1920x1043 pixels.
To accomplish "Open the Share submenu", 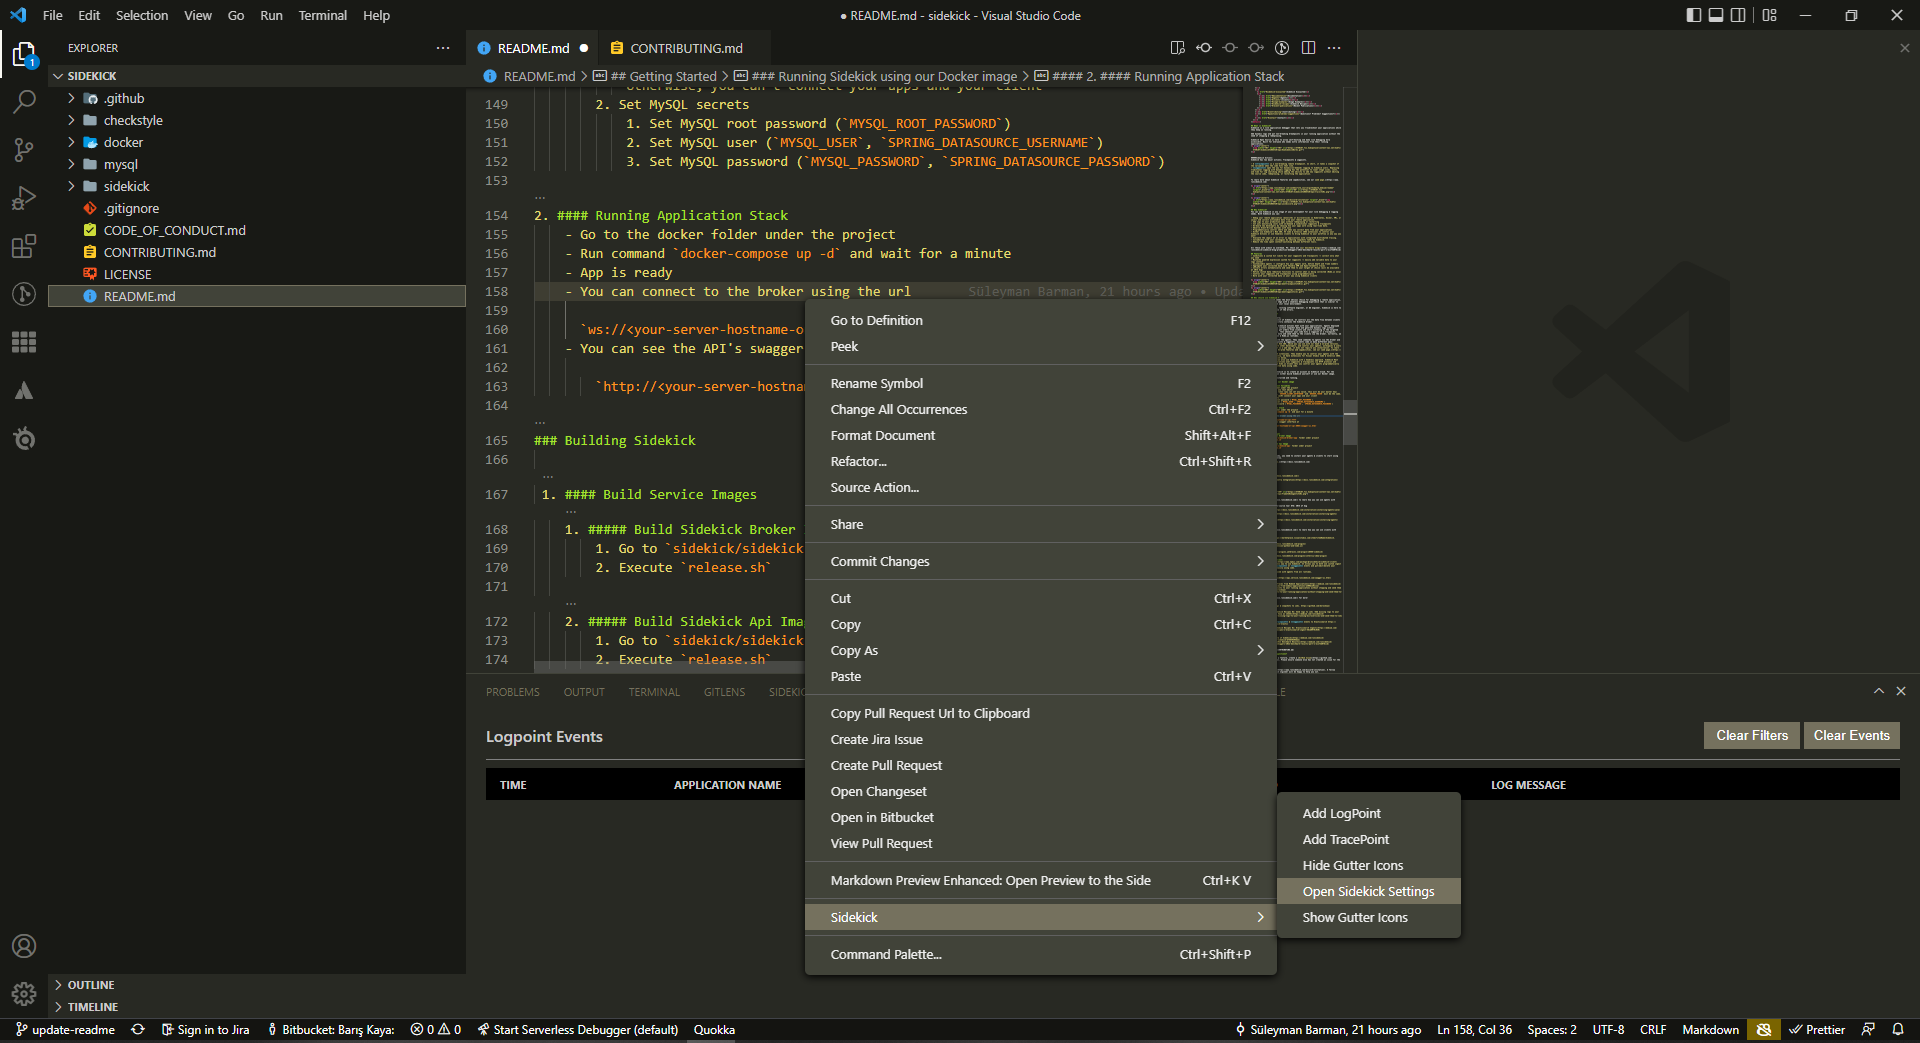I will 1040,524.
